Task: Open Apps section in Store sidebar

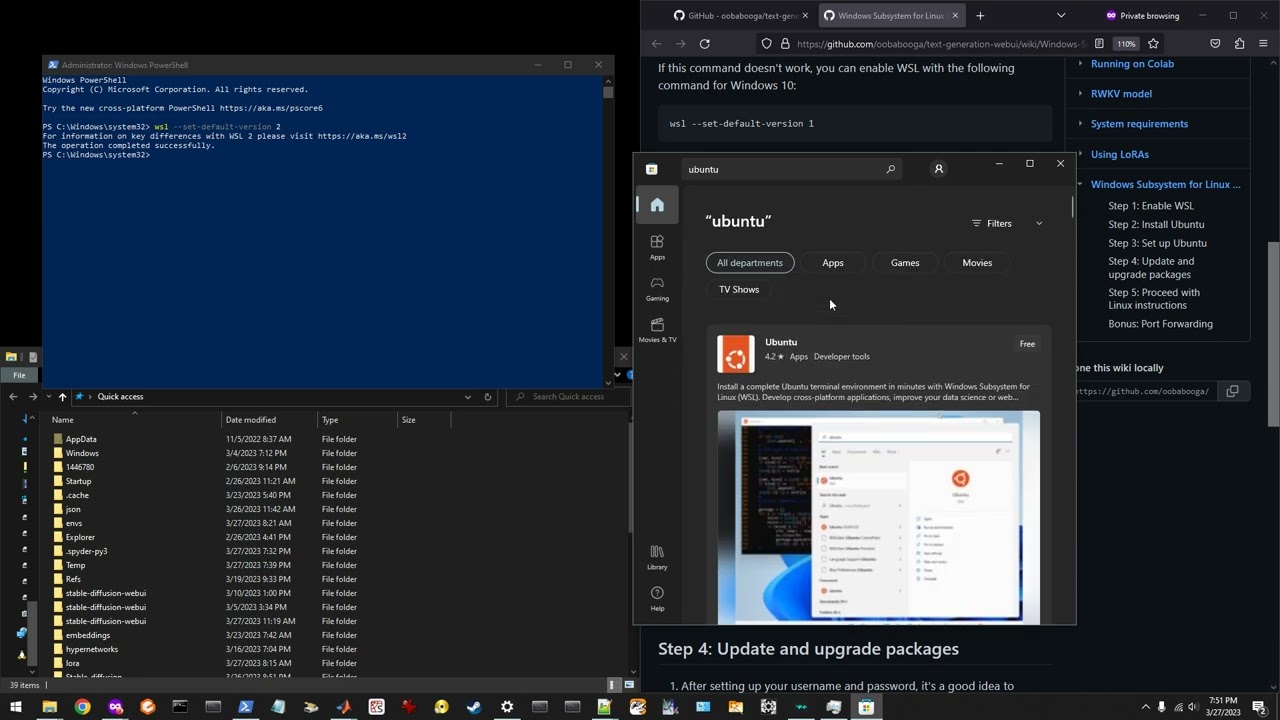Action: point(657,247)
